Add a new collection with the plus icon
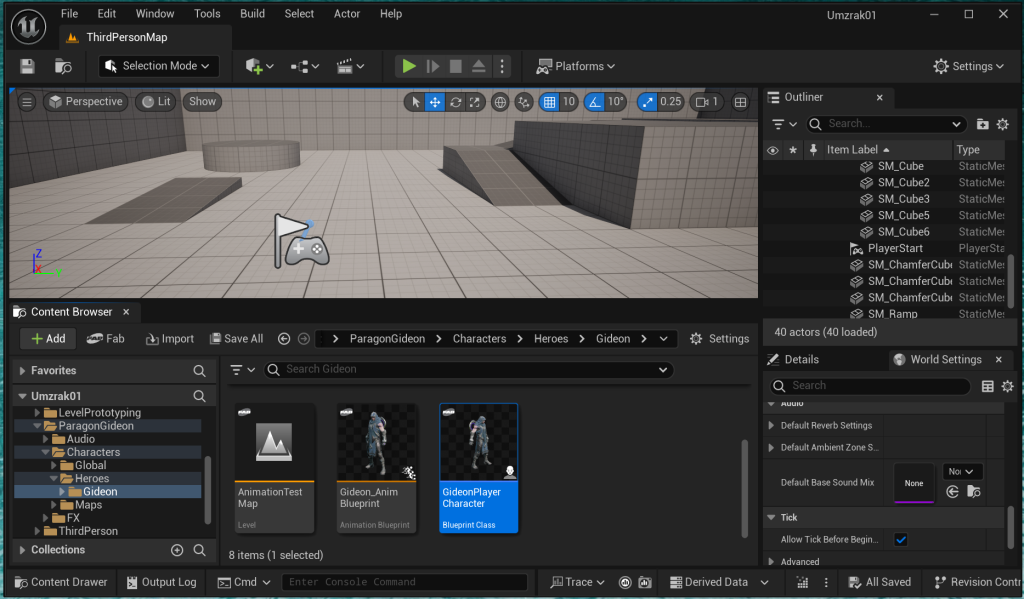Screen dimensions: 1024x599 click(177, 550)
